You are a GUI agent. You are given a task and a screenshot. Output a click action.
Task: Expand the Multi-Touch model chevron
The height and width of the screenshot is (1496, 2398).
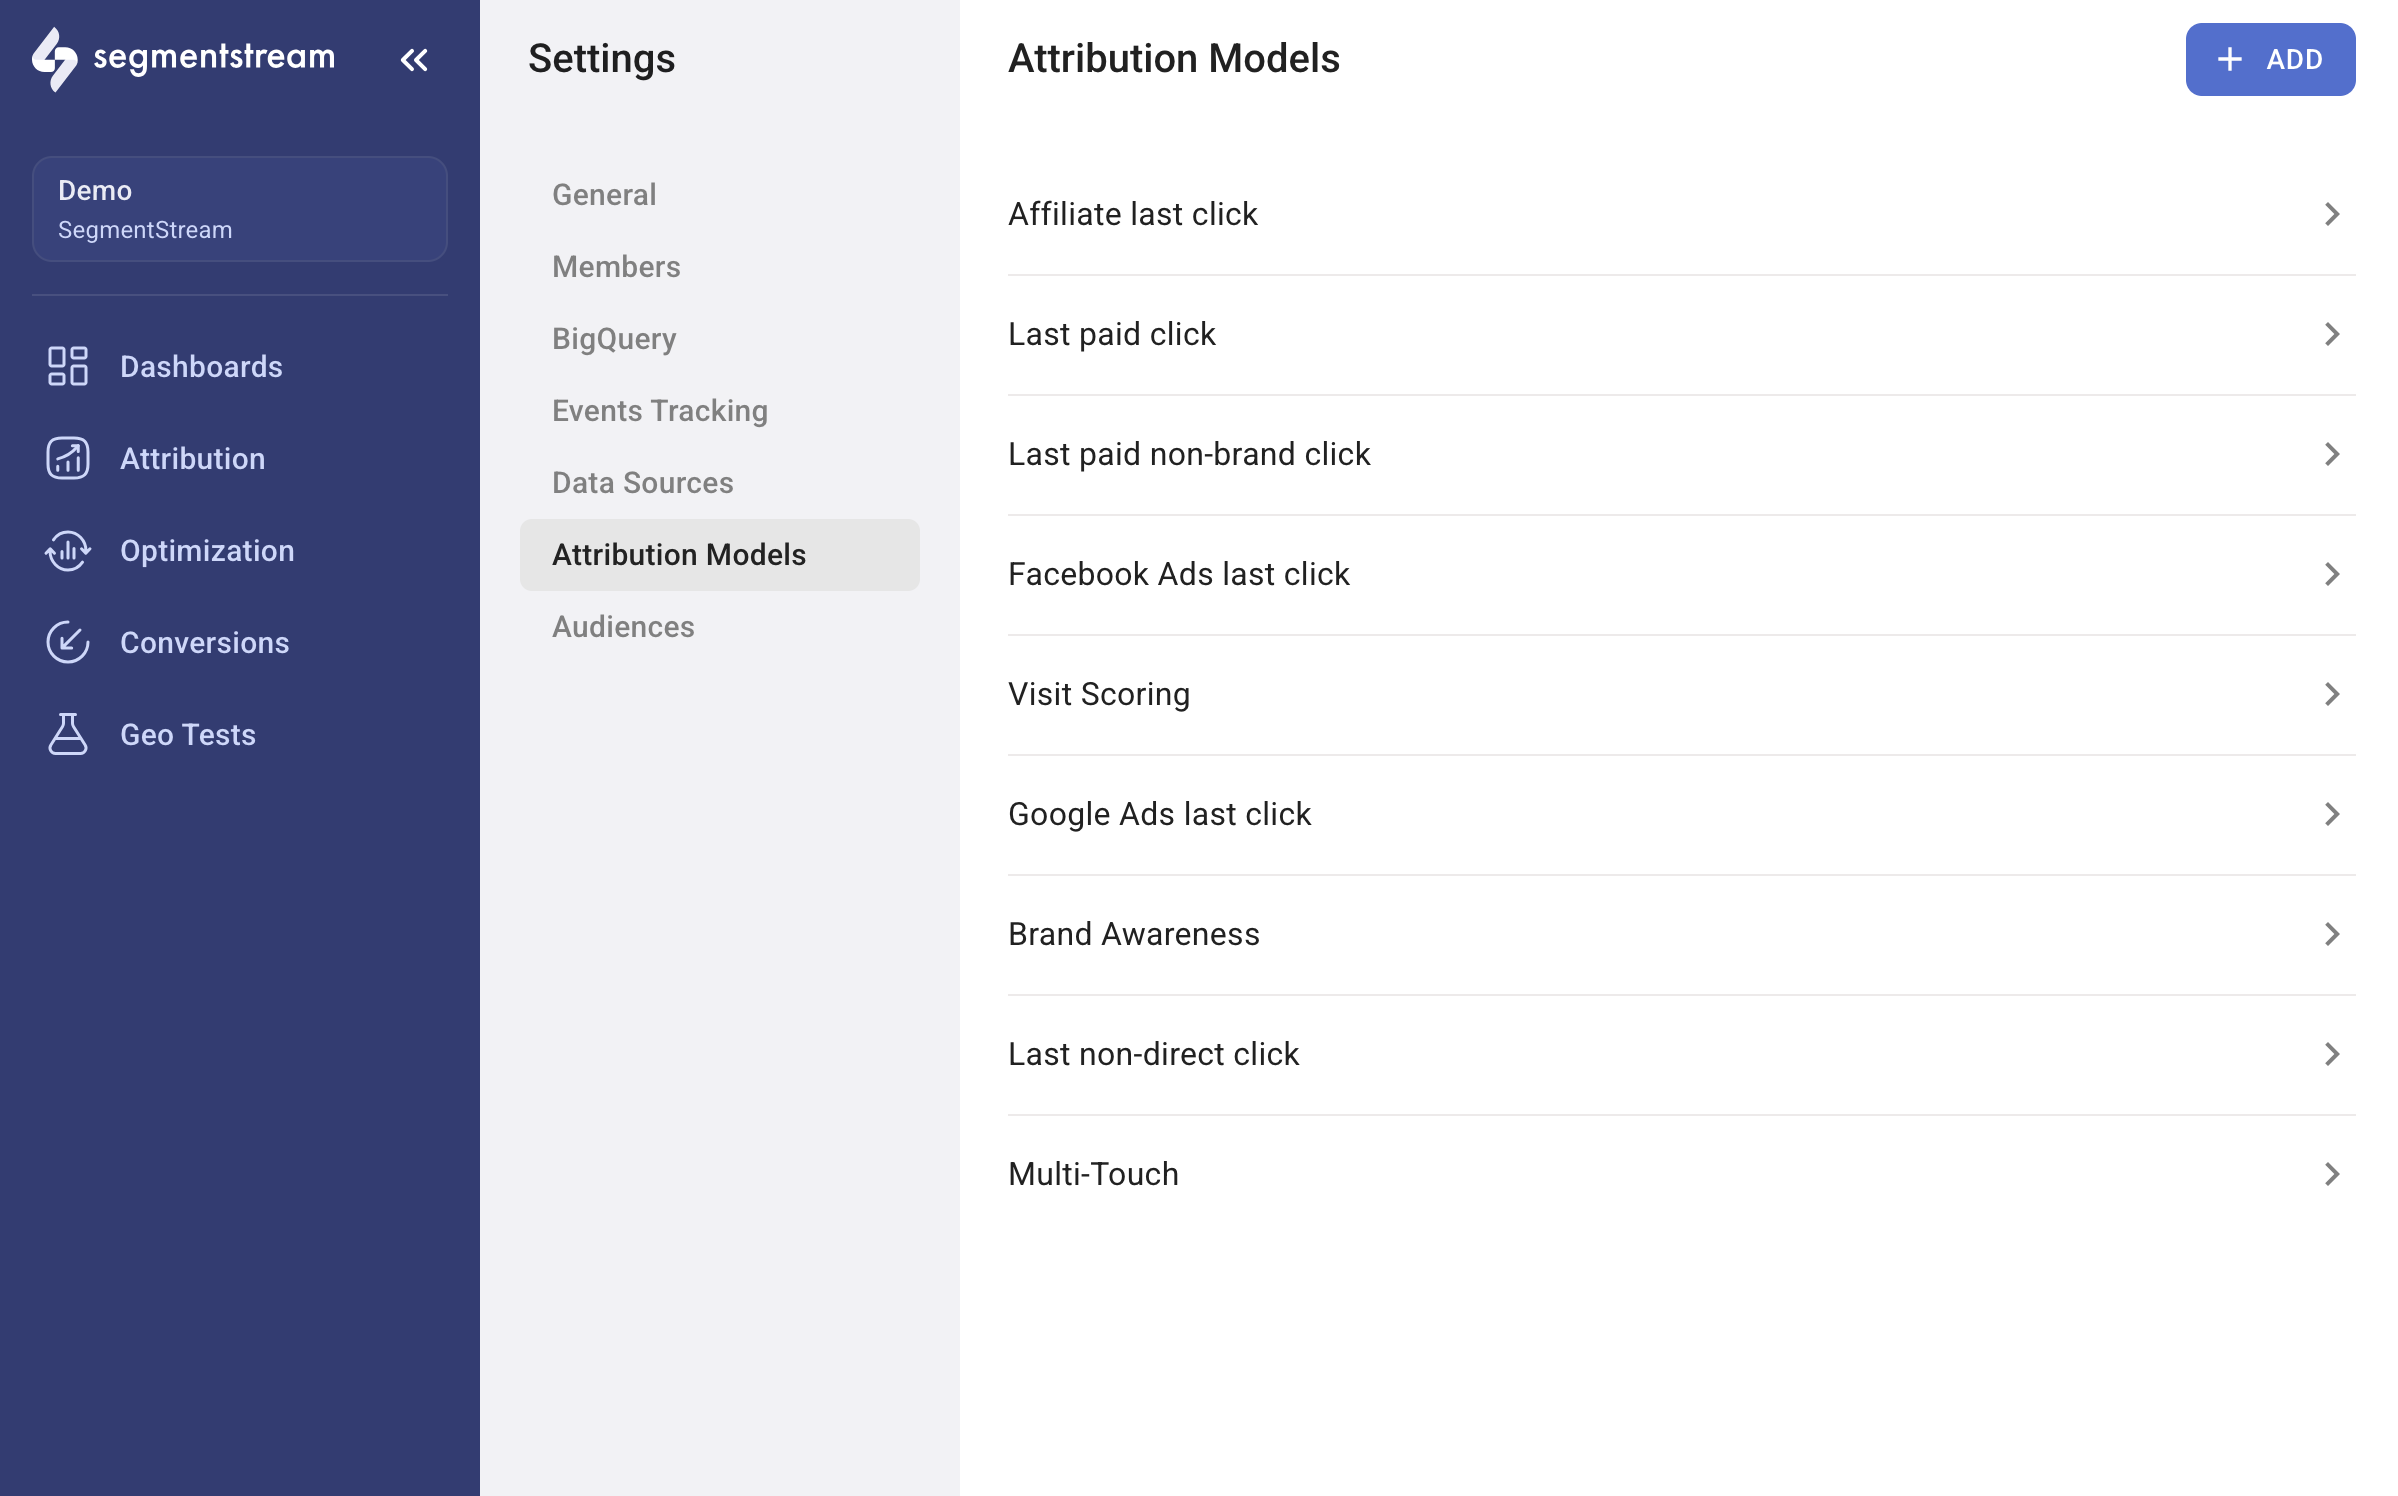click(2331, 1174)
